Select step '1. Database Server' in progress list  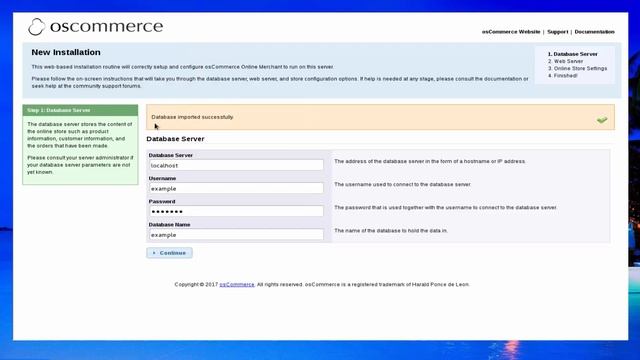click(573, 54)
